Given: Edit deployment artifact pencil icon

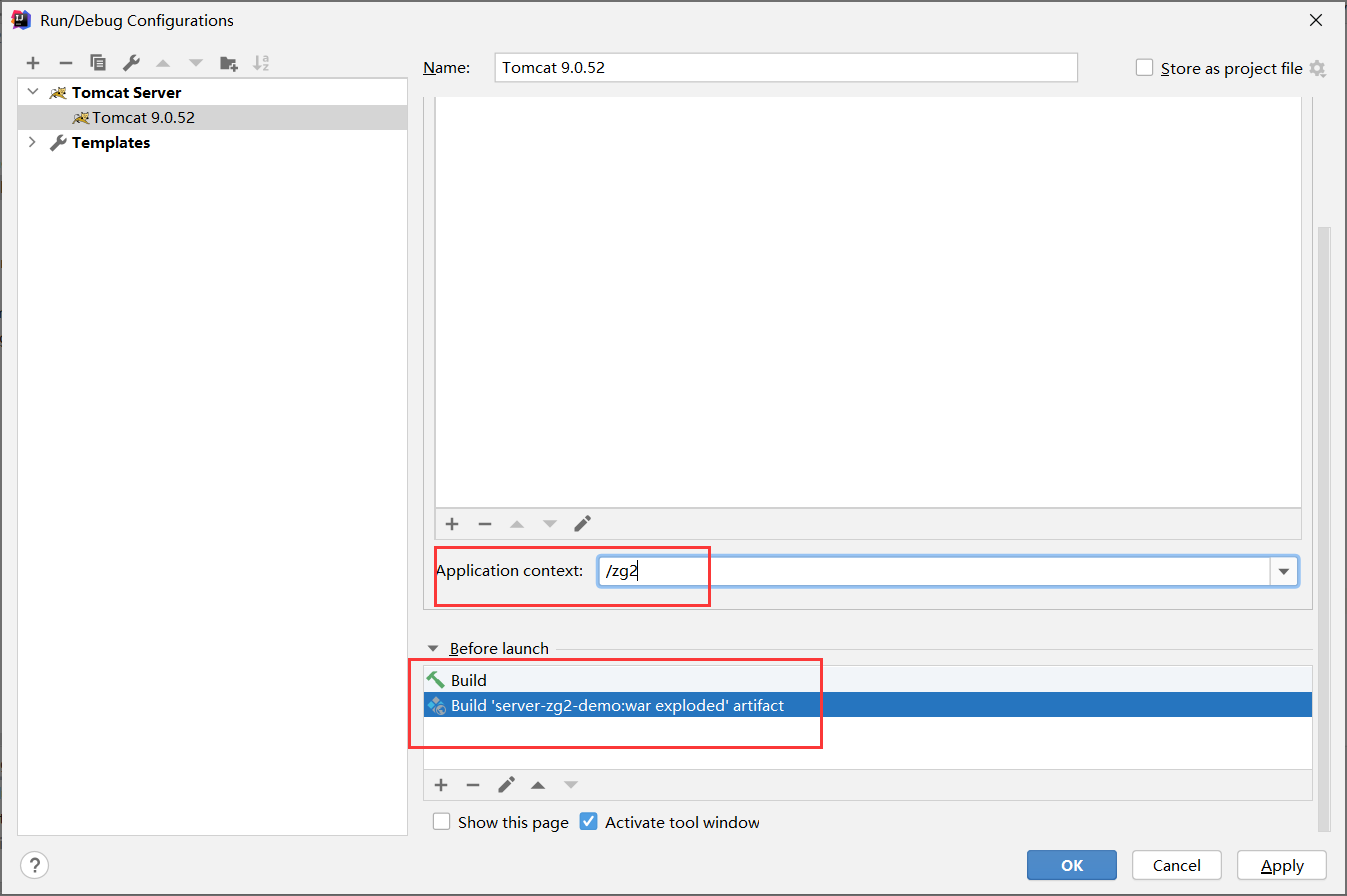Looking at the screenshot, I should click(x=583, y=524).
